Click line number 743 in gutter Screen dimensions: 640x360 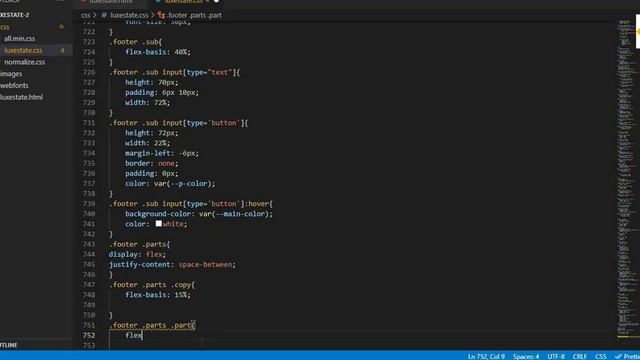pos(89,244)
